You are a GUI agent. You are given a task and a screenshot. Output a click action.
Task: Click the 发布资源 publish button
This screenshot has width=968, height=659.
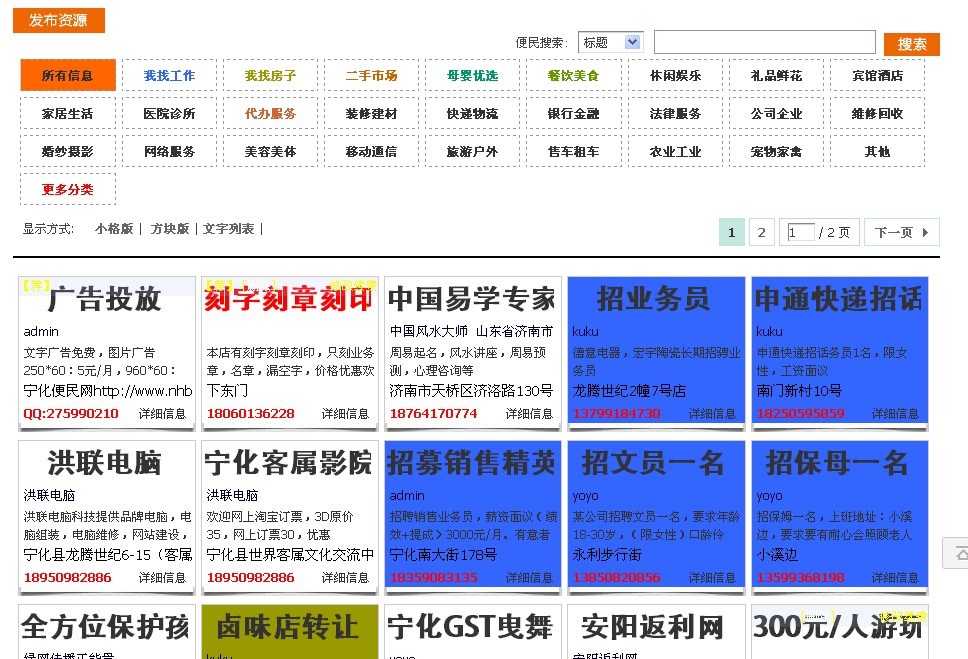pos(58,20)
